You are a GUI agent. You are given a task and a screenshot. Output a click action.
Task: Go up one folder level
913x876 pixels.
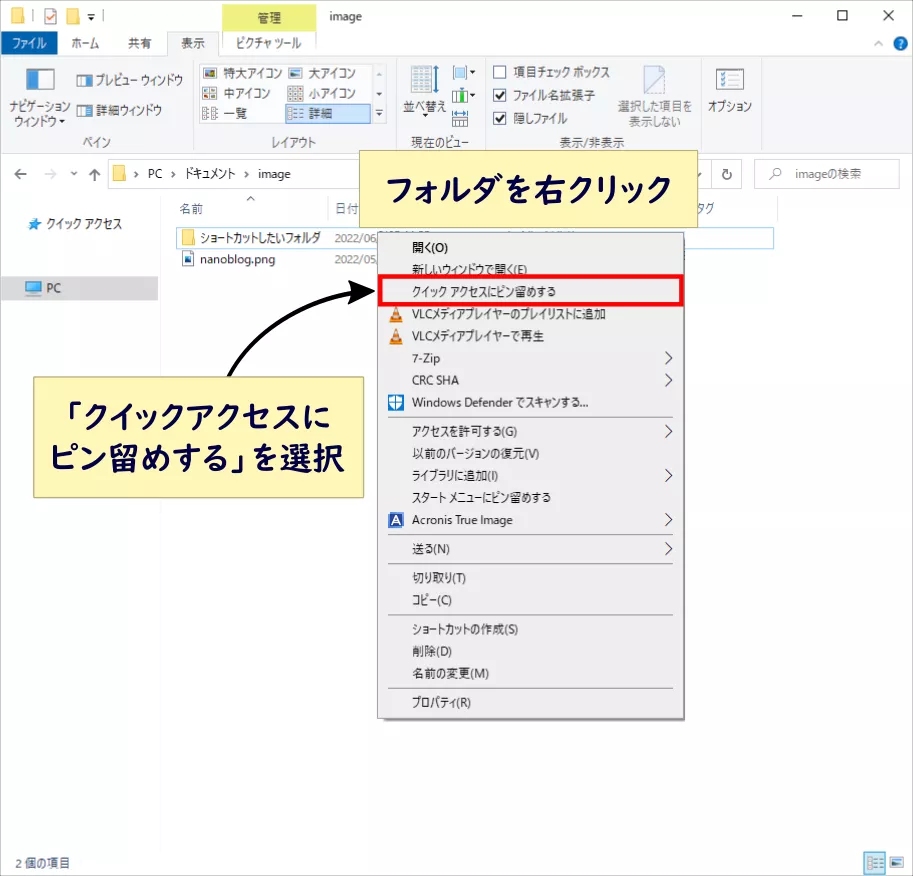click(x=94, y=174)
